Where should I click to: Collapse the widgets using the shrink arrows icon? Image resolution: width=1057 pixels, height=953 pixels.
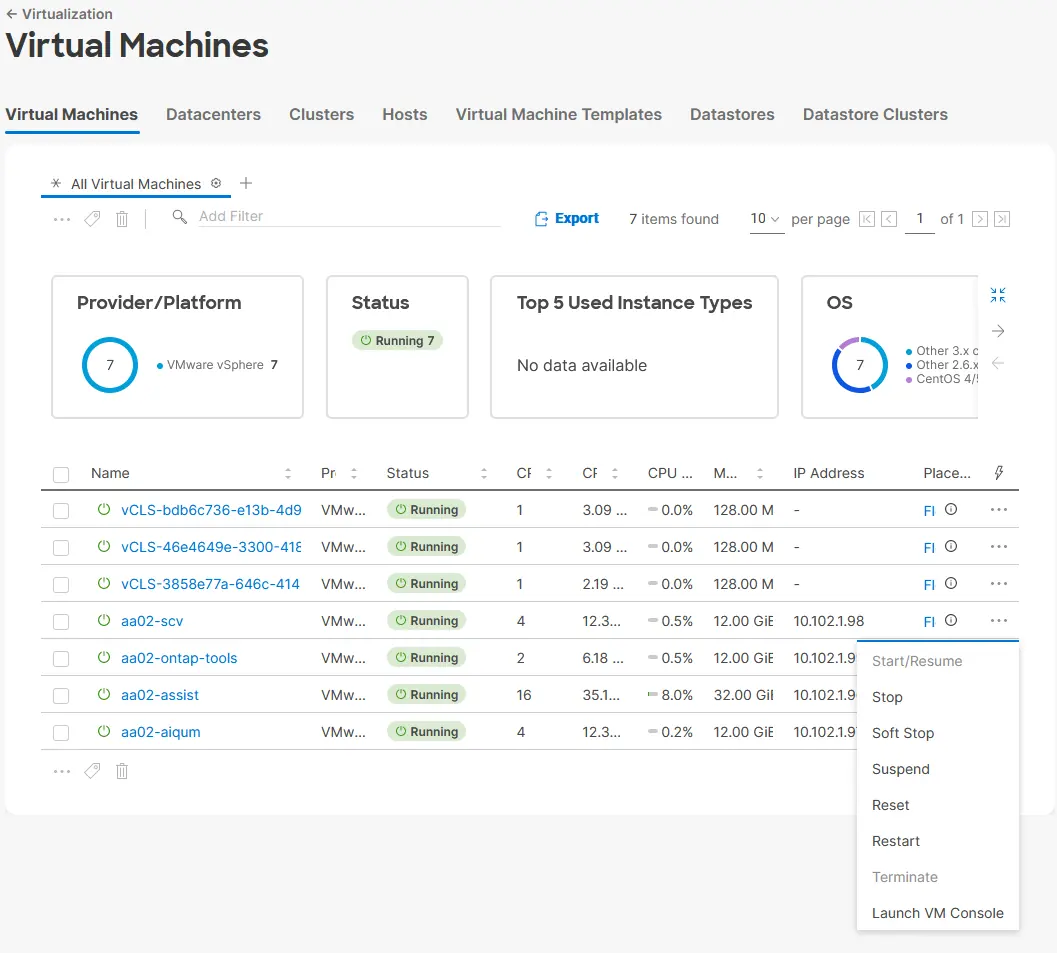pos(998,295)
